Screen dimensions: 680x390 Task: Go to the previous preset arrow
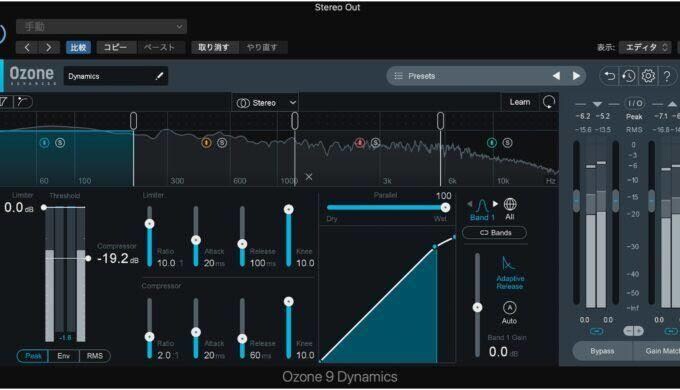pos(556,76)
